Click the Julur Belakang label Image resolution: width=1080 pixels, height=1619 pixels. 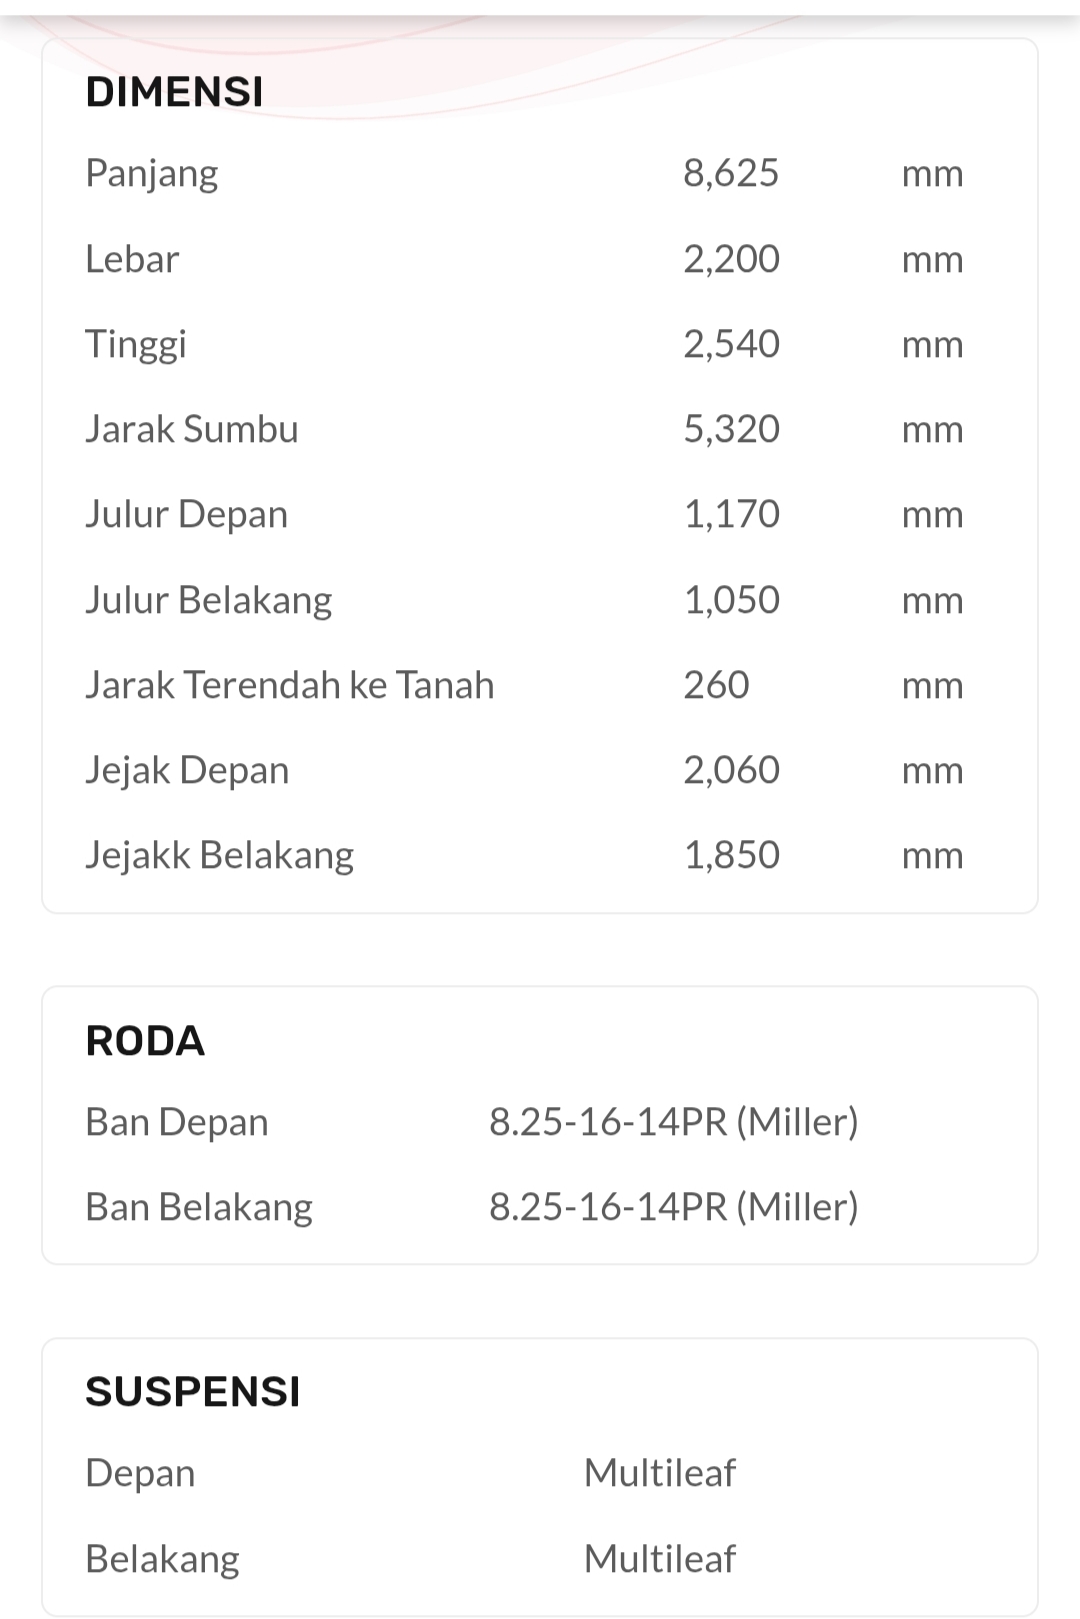(209, 600)
